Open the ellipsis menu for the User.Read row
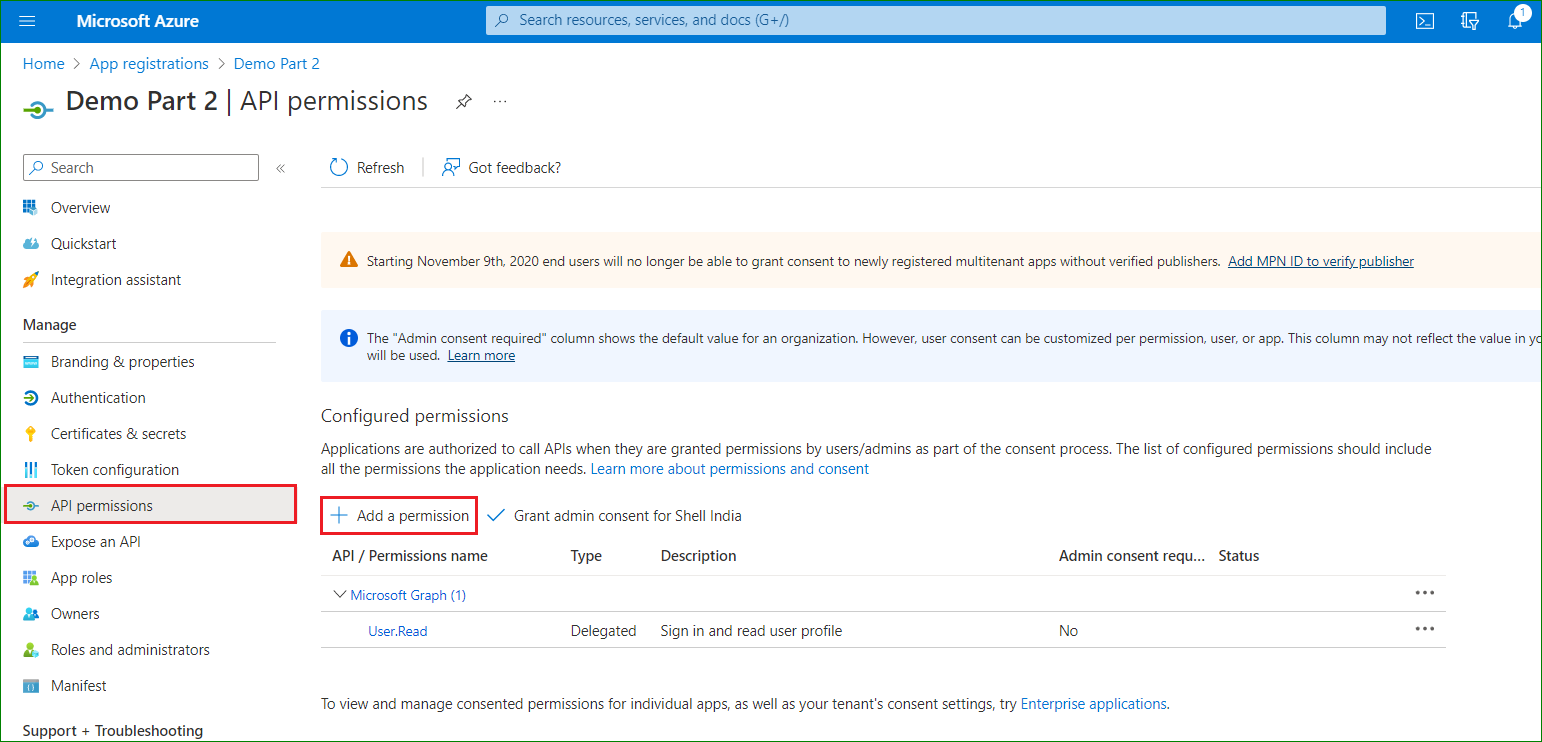The height and width of the screenshot is (742, 1542). point(1425,629)
